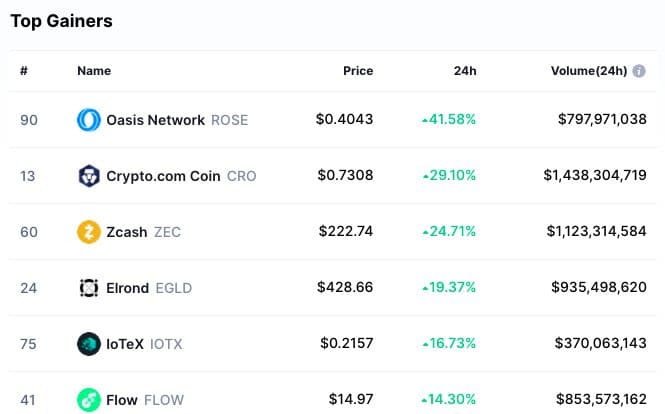
Task: Open the Oasis Network coin page
Action: tap(156, 120)
